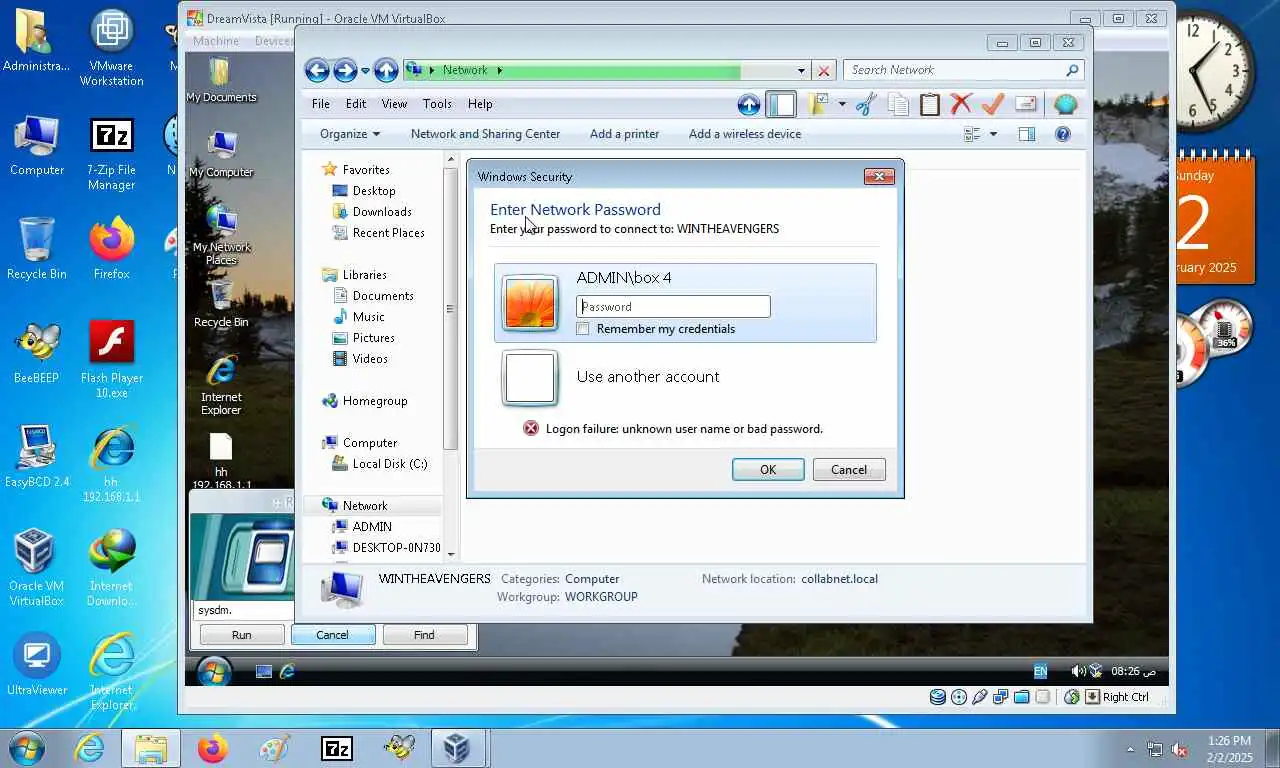Open the address bar history dropdown
The image size is (1280, 768).
coord(801,71)
